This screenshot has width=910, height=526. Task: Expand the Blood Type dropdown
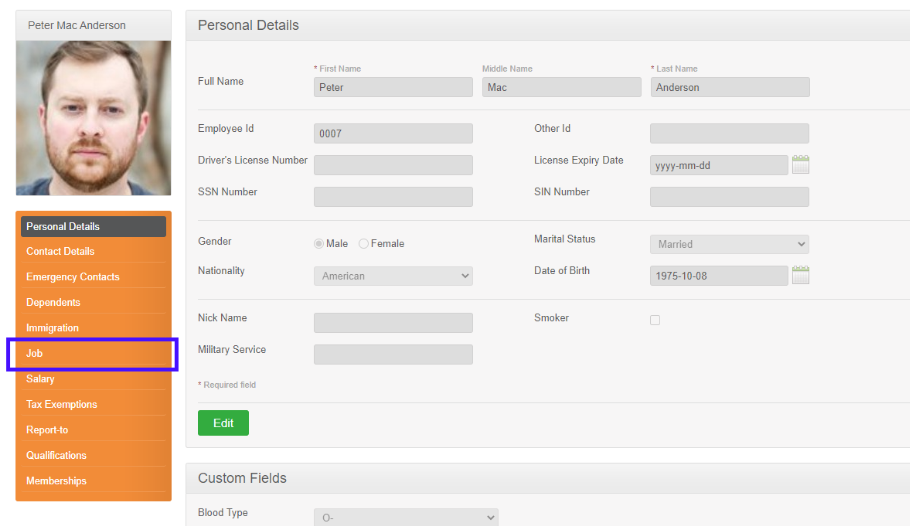[x=406, y=517]
